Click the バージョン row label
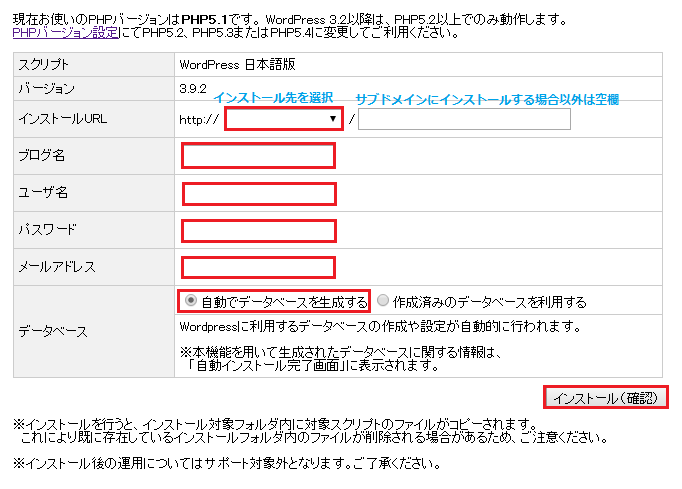 coord(47,89)
